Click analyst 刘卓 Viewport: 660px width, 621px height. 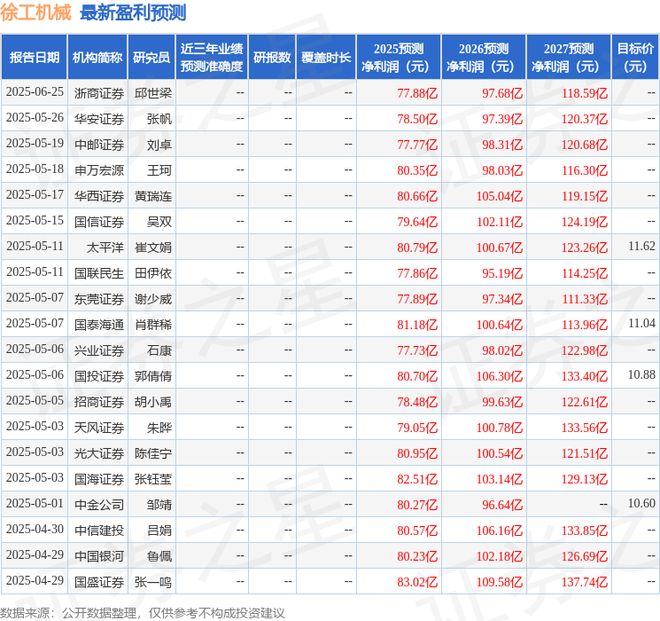(159, 145)
